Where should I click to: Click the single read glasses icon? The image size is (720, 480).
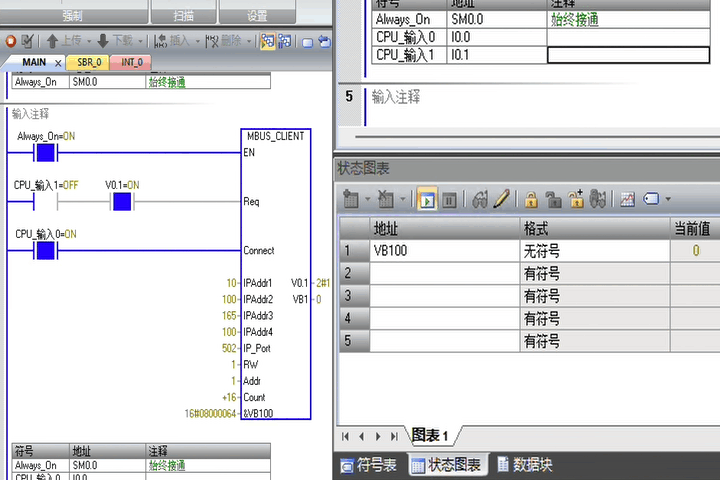[480, 200]
